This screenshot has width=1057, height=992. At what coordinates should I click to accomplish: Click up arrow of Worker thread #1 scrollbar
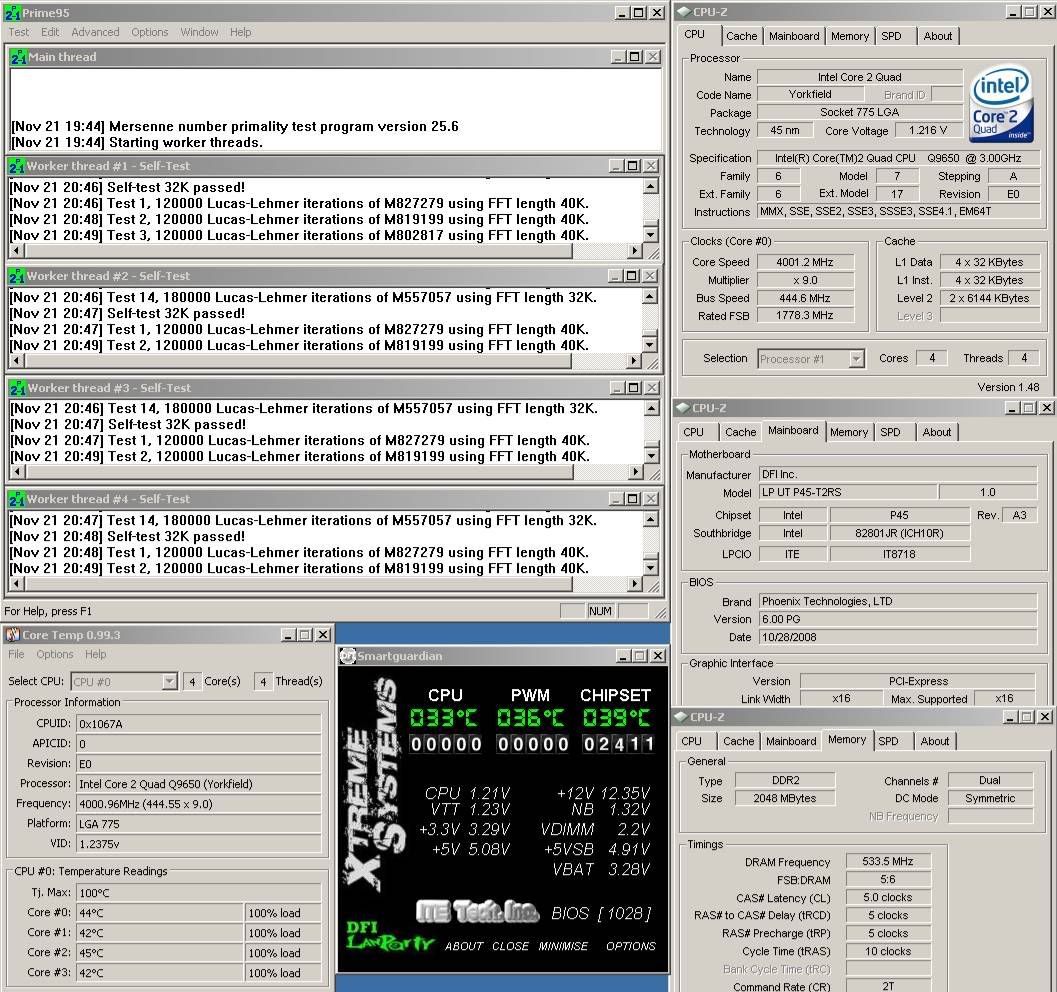coord(651,187)
